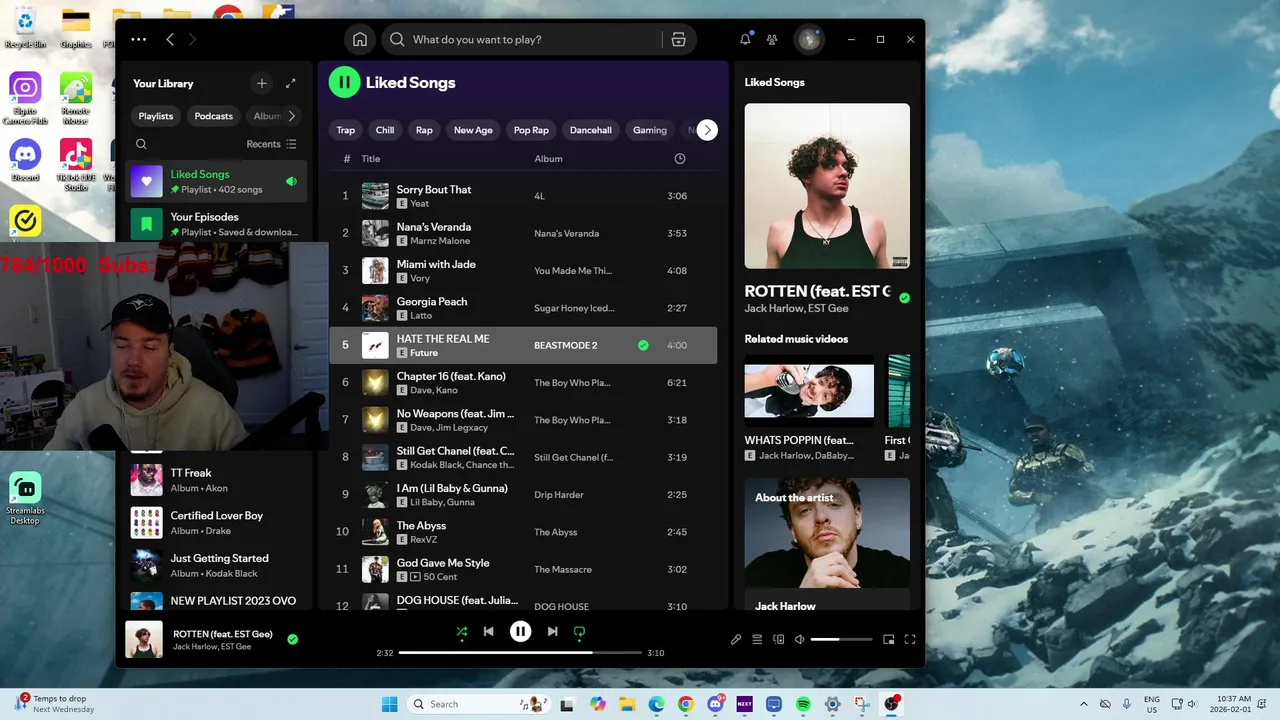Screen dimensions: 1280x720
Task: Open the About the artist card
Action: (x=827, y=544)
